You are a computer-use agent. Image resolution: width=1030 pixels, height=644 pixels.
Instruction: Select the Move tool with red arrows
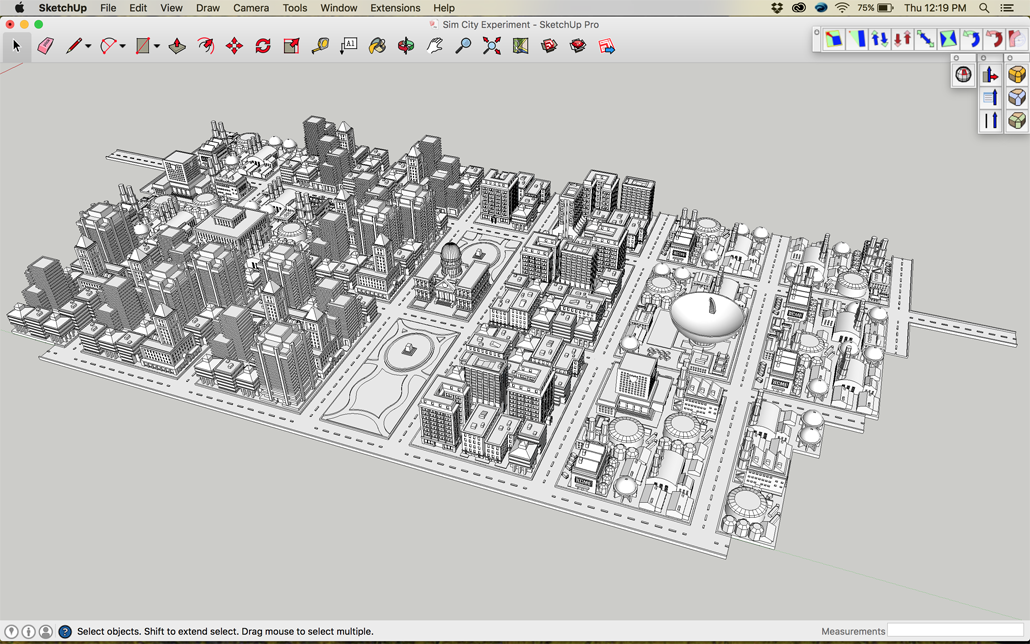(x=234, y=46)
